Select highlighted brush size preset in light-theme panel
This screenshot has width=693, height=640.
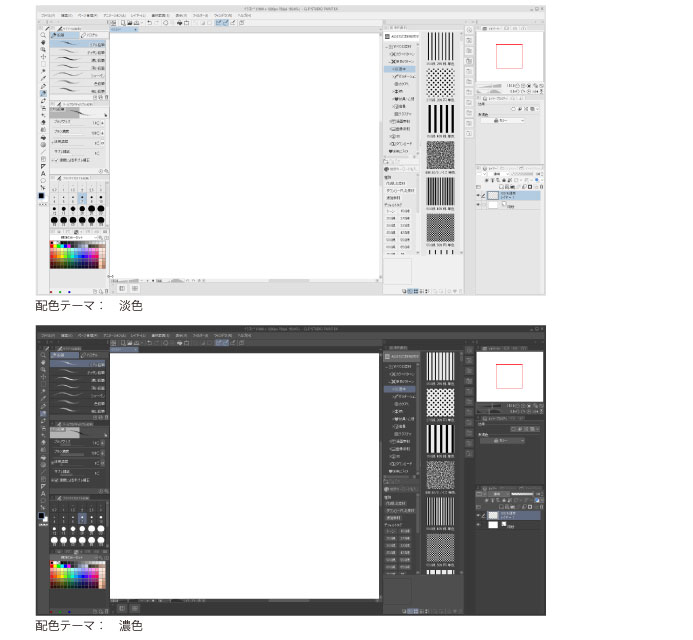(82, 198)
